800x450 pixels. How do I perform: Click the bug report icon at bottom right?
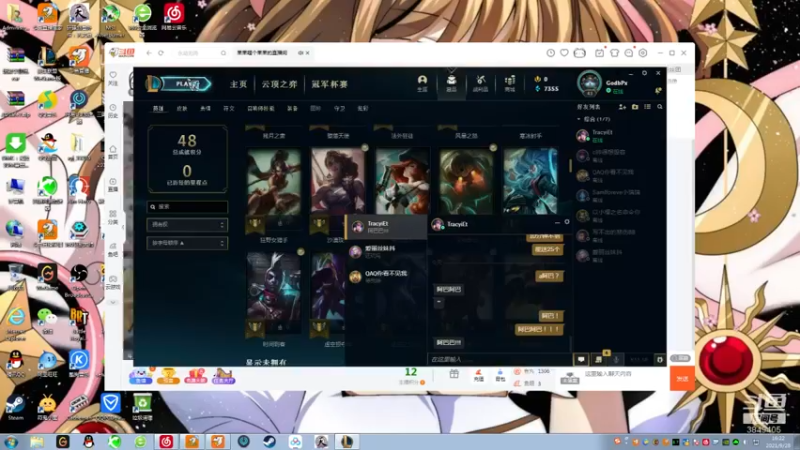[659, 360]
